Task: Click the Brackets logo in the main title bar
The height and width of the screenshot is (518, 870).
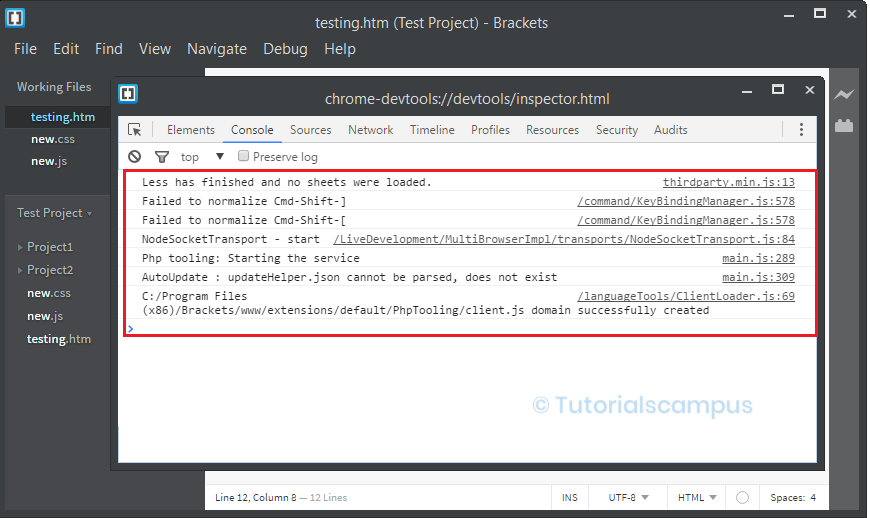Action: coord(15,18)
